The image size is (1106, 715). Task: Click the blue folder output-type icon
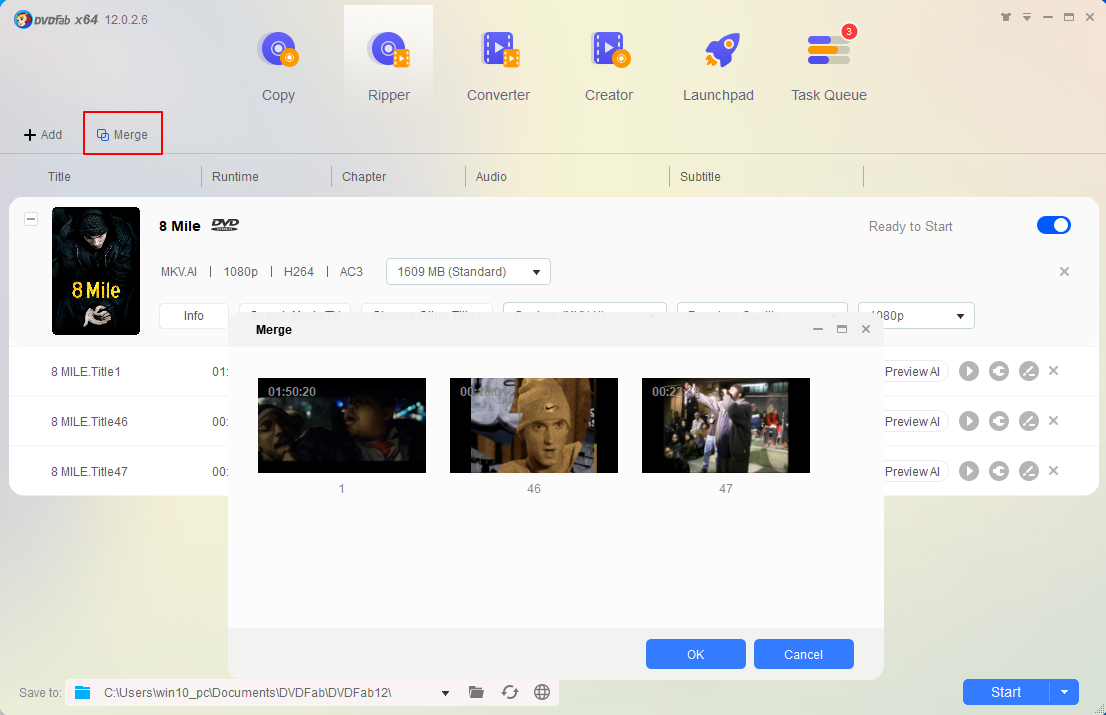pos(83,692)
